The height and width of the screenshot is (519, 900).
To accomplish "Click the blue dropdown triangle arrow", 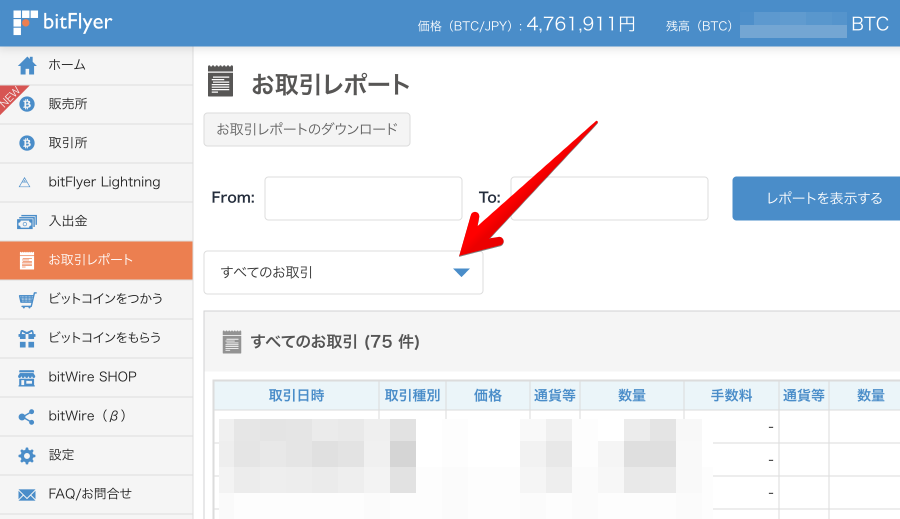I will tap(461, 273).
